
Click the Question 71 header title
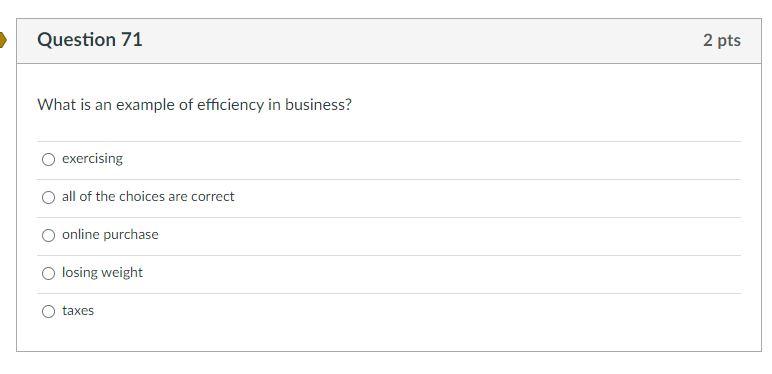pyautogui.click(x=90, y=39)
